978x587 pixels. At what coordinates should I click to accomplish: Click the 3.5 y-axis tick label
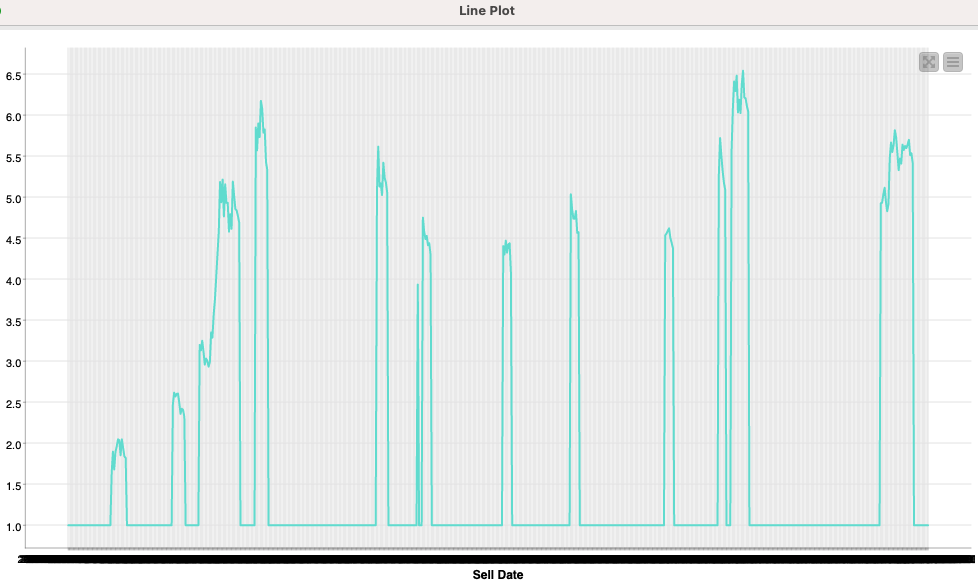[x=14, y=322]
